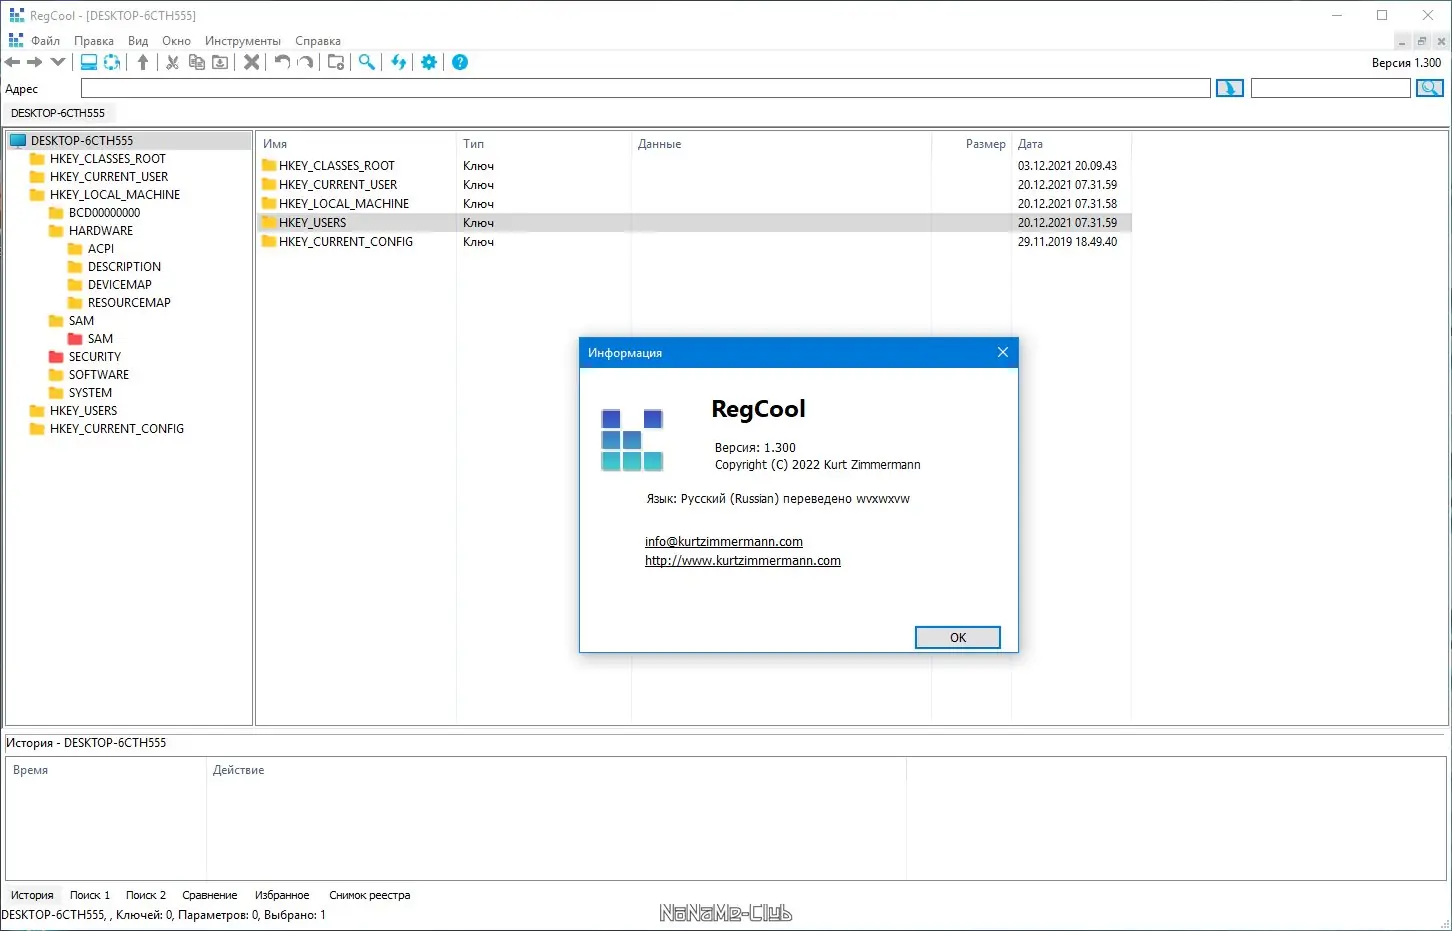This screenshot has width=1452, height=931.
Task: Select HKEY_CURRENT_CONFIG in the left tree
Action: [x=117, y=429]
